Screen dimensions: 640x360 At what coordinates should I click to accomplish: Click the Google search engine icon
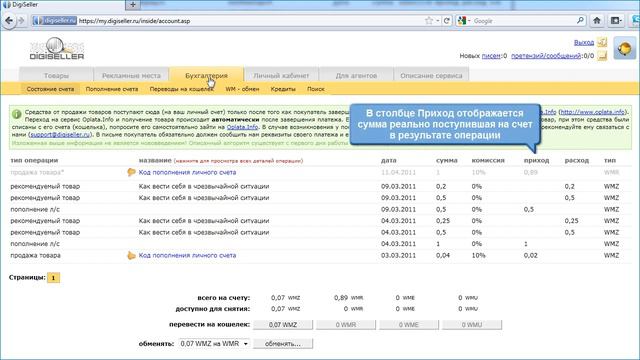(462, 20)
